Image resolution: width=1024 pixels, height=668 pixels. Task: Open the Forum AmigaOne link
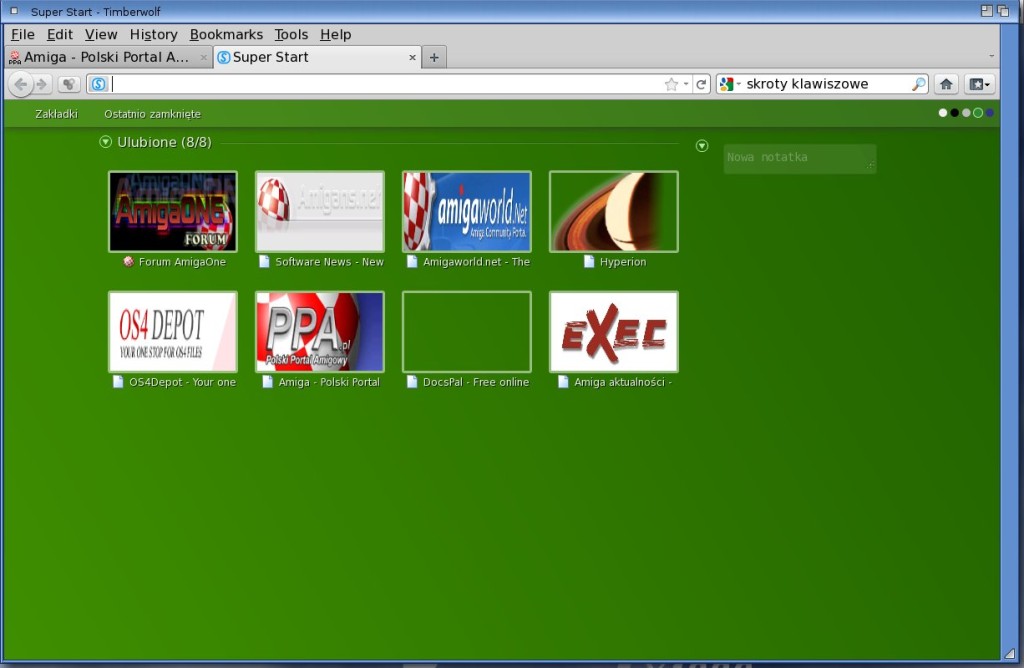coord(182,262)
